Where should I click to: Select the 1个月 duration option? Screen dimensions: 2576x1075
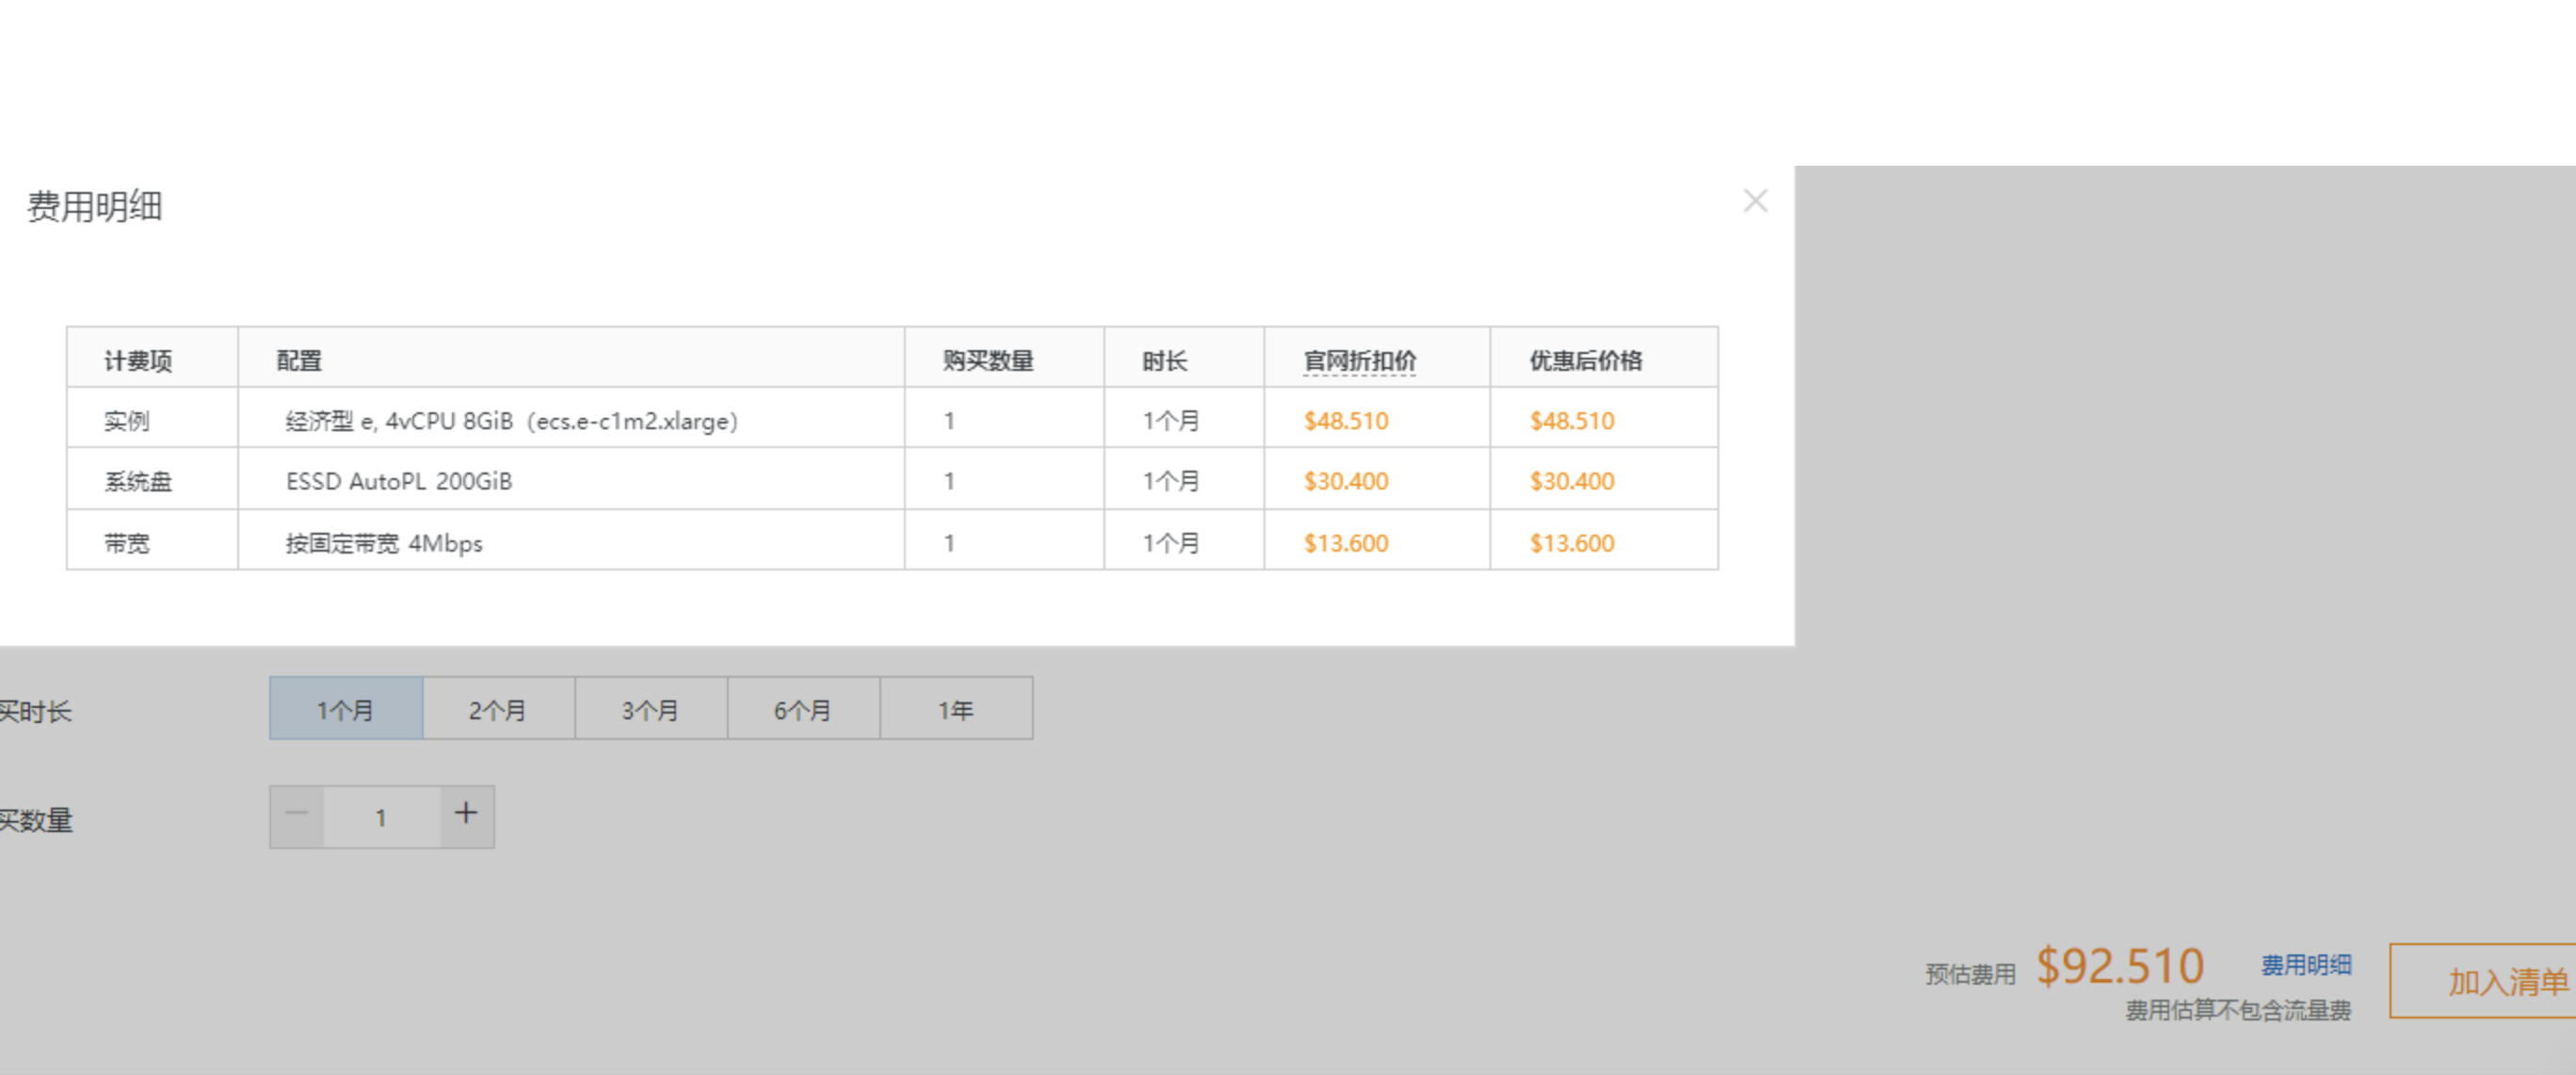click(345, 709)
